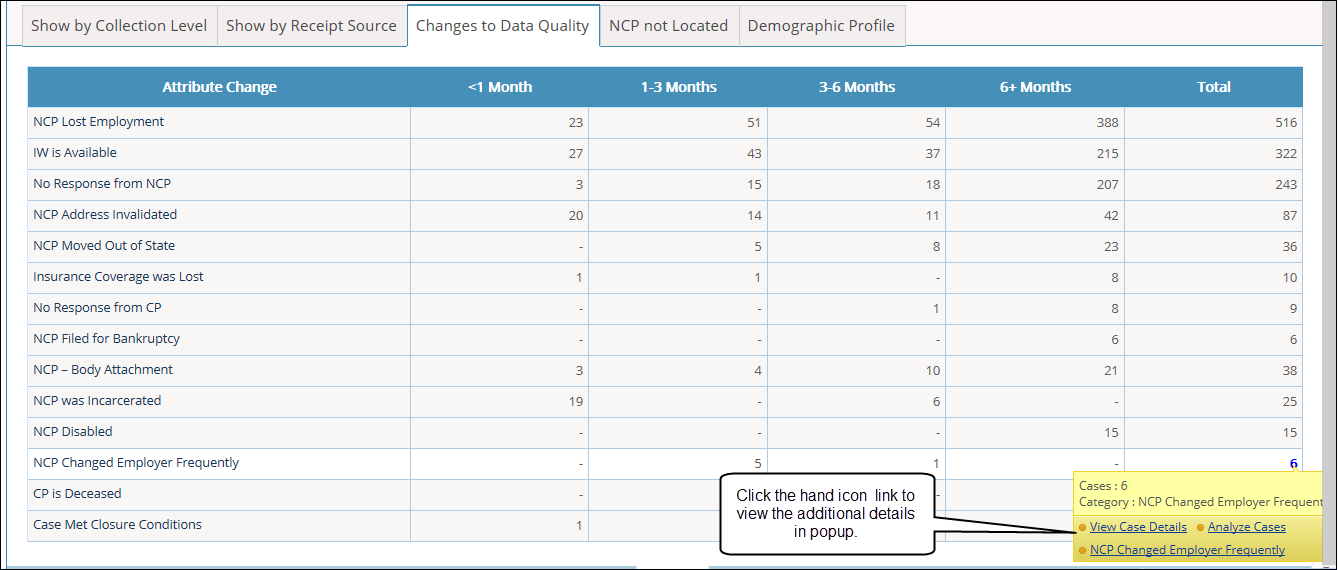The height and width of the screenshot is (570, 1338).
Task: Click the blue total 6 link
Action: pos(1293,463)
